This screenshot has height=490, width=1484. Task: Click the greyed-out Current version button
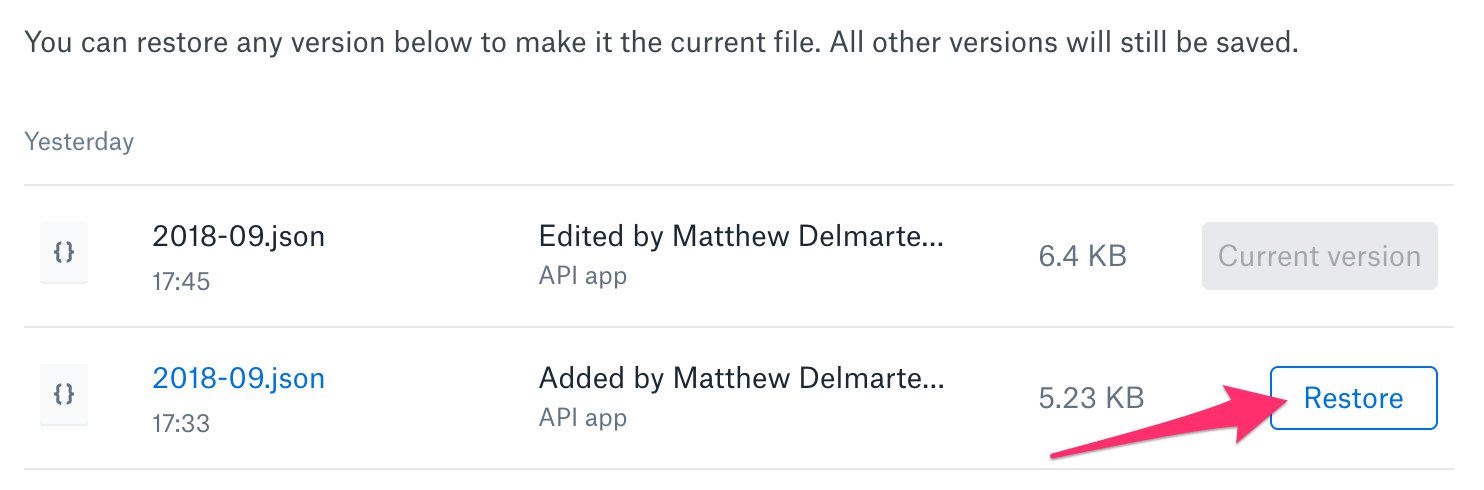point(1319,256)
